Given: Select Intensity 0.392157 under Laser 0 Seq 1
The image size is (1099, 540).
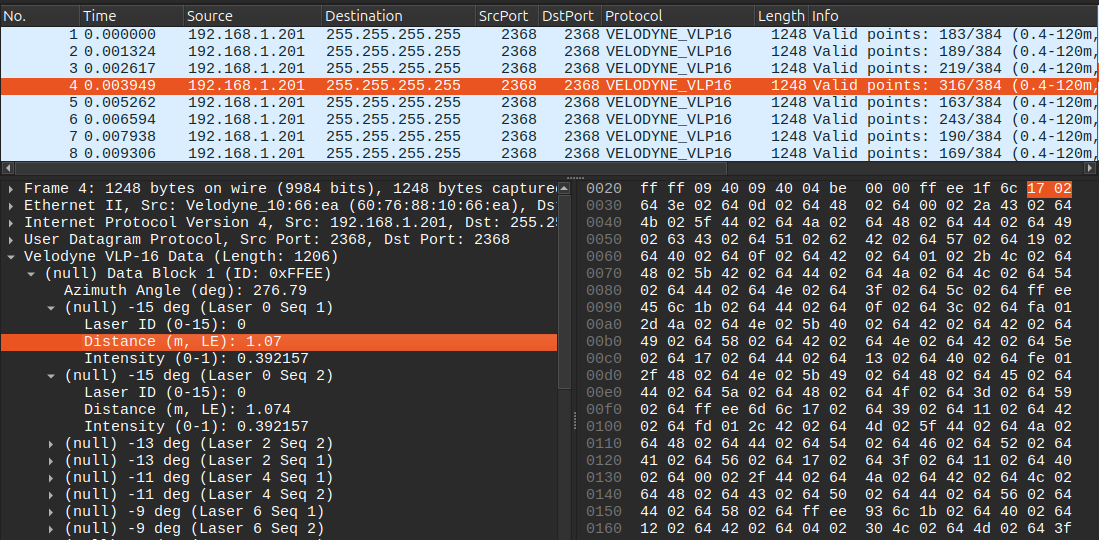Looking at the screenshot, I should [x=196, y=358].
